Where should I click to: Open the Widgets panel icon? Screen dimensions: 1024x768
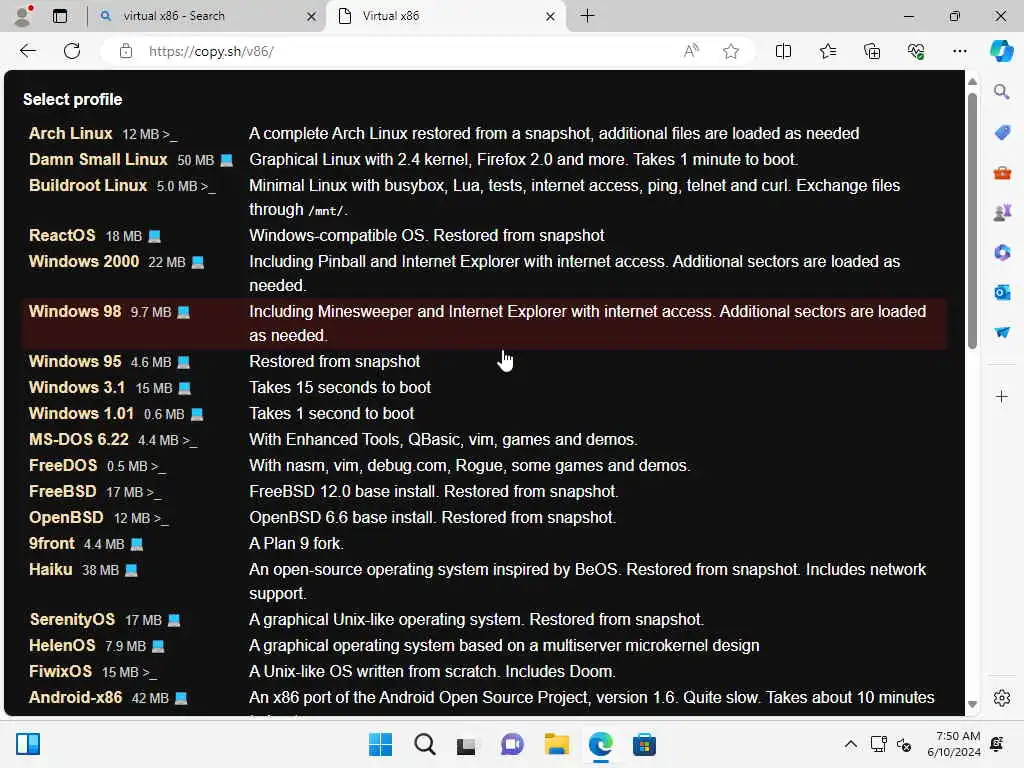(x=28, y=744)
